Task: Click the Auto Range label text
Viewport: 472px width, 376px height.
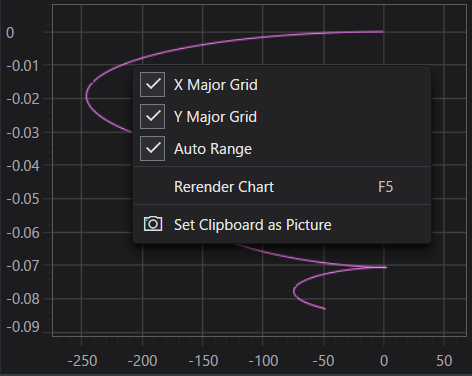Action: (213, 149)
